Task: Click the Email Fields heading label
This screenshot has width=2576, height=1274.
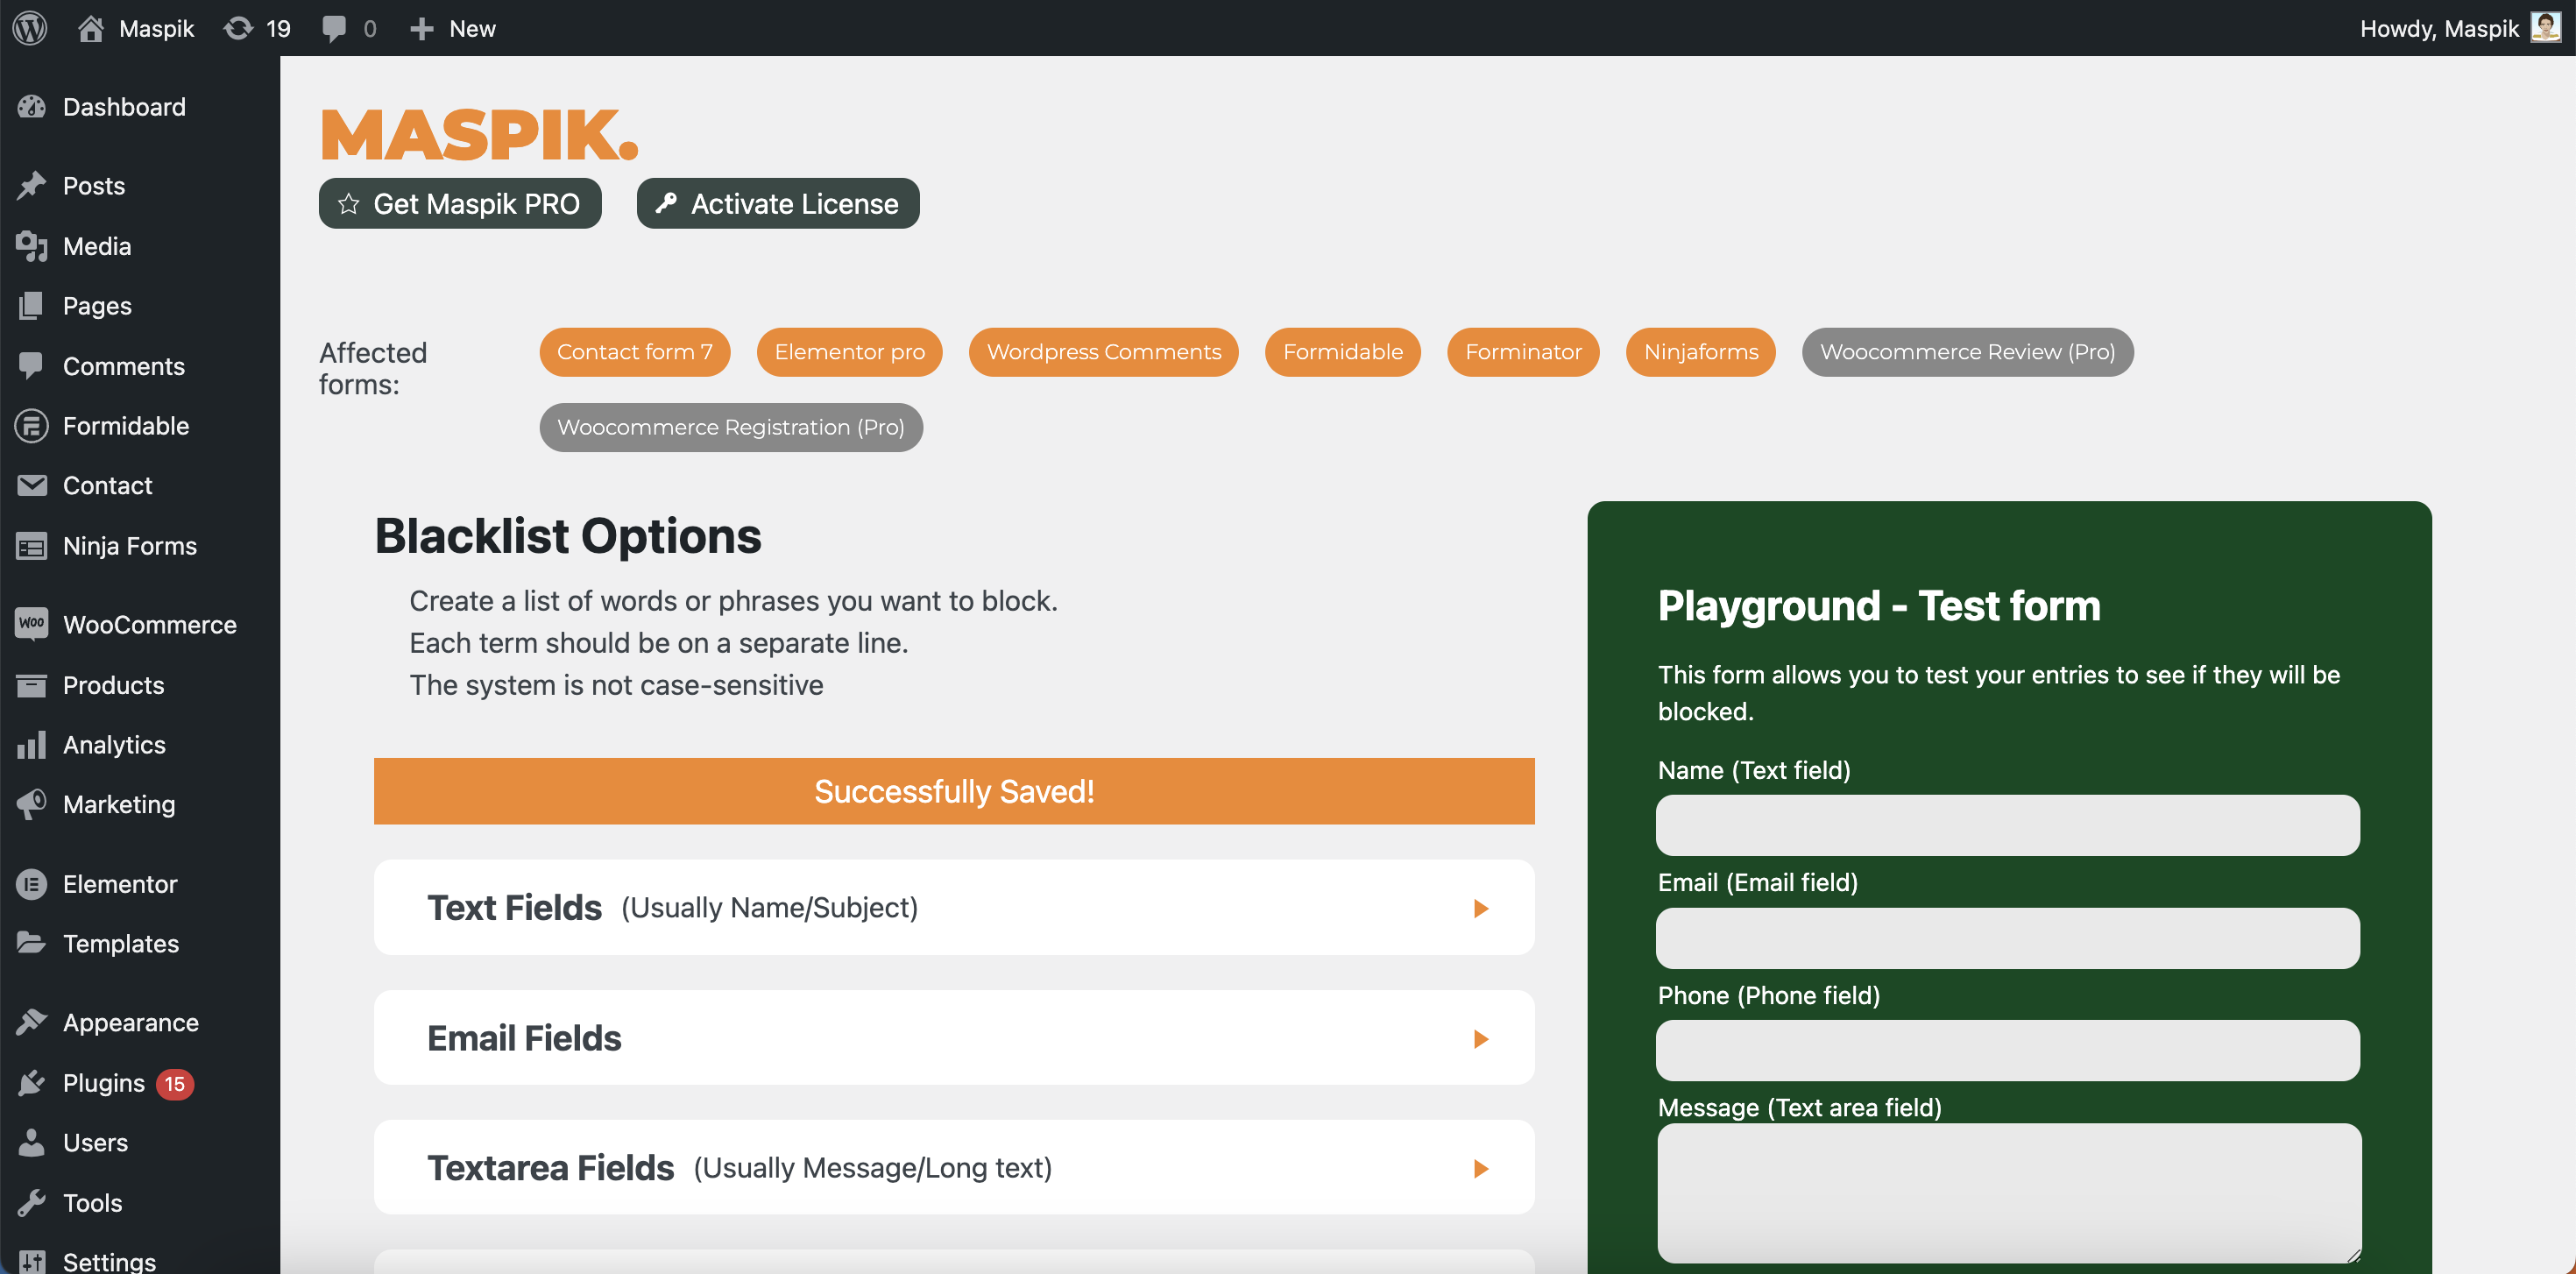Action: [x=524, y=1038]
